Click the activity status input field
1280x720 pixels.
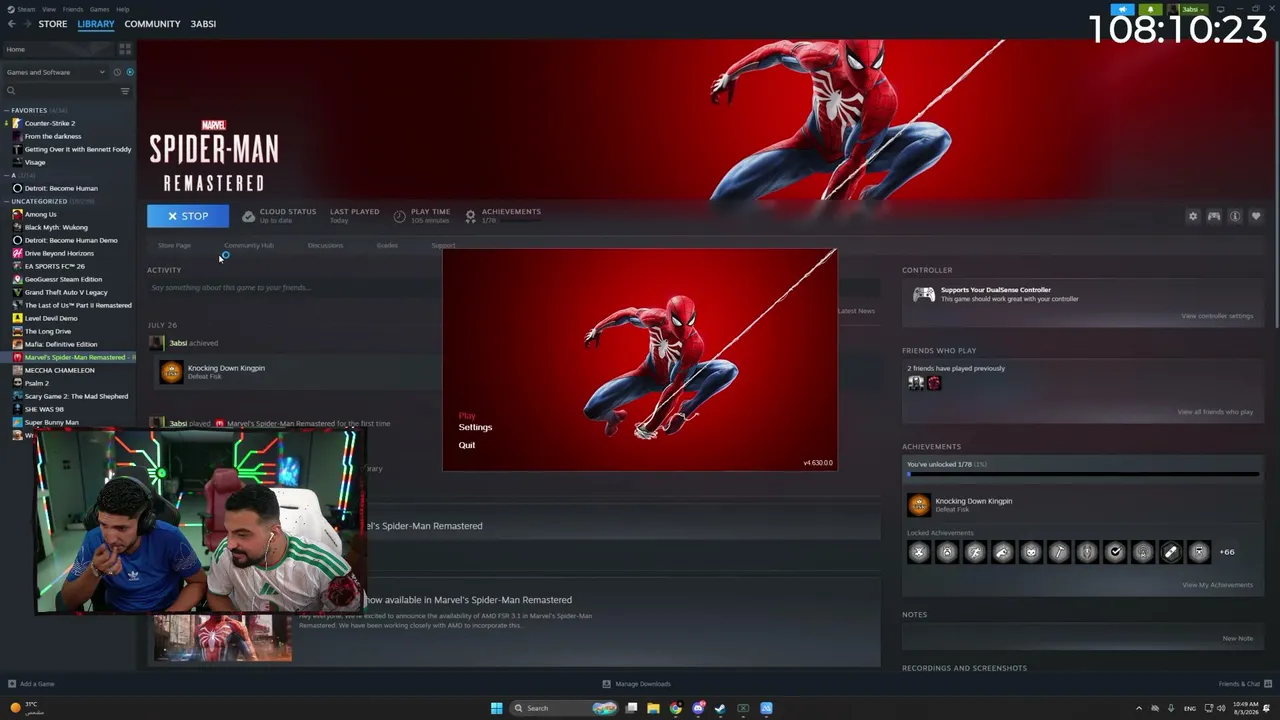(x=294, y=288)
